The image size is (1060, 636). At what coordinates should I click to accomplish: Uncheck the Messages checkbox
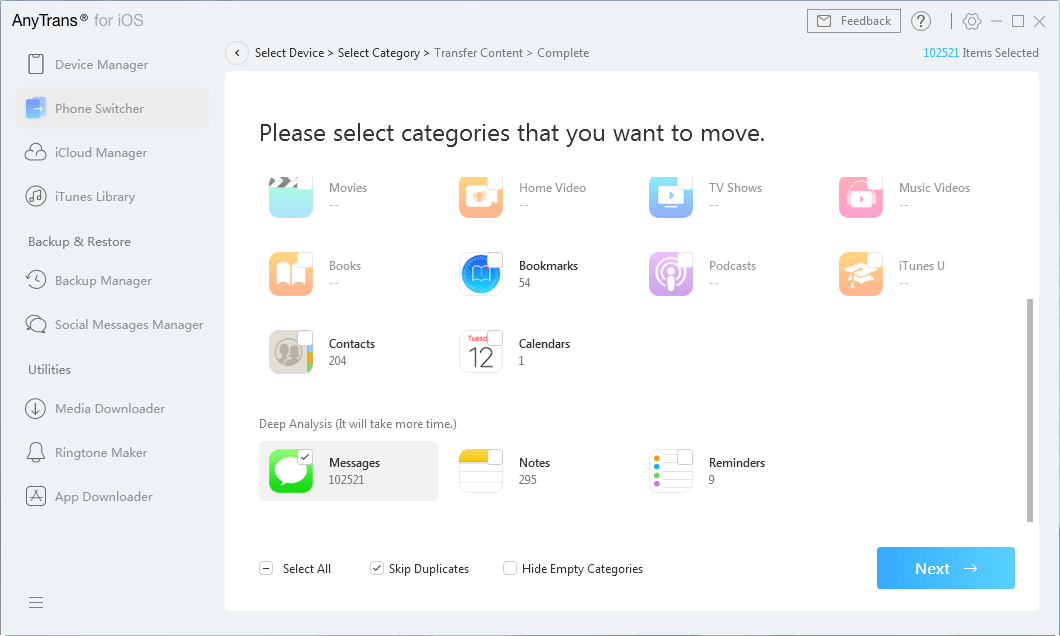(305, 457)
